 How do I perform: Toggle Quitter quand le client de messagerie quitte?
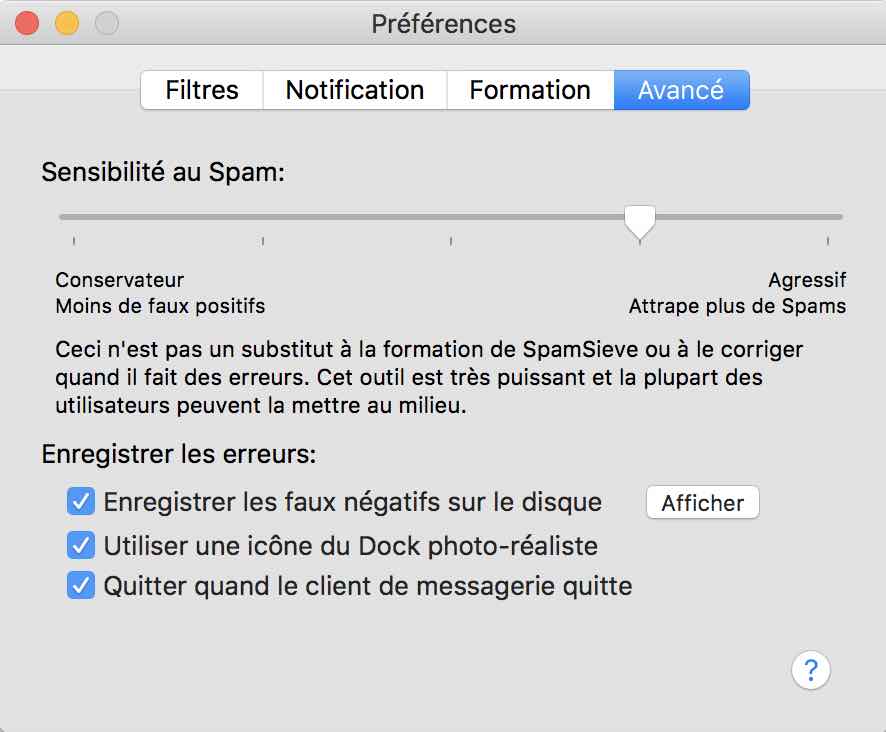coord(81,585)
